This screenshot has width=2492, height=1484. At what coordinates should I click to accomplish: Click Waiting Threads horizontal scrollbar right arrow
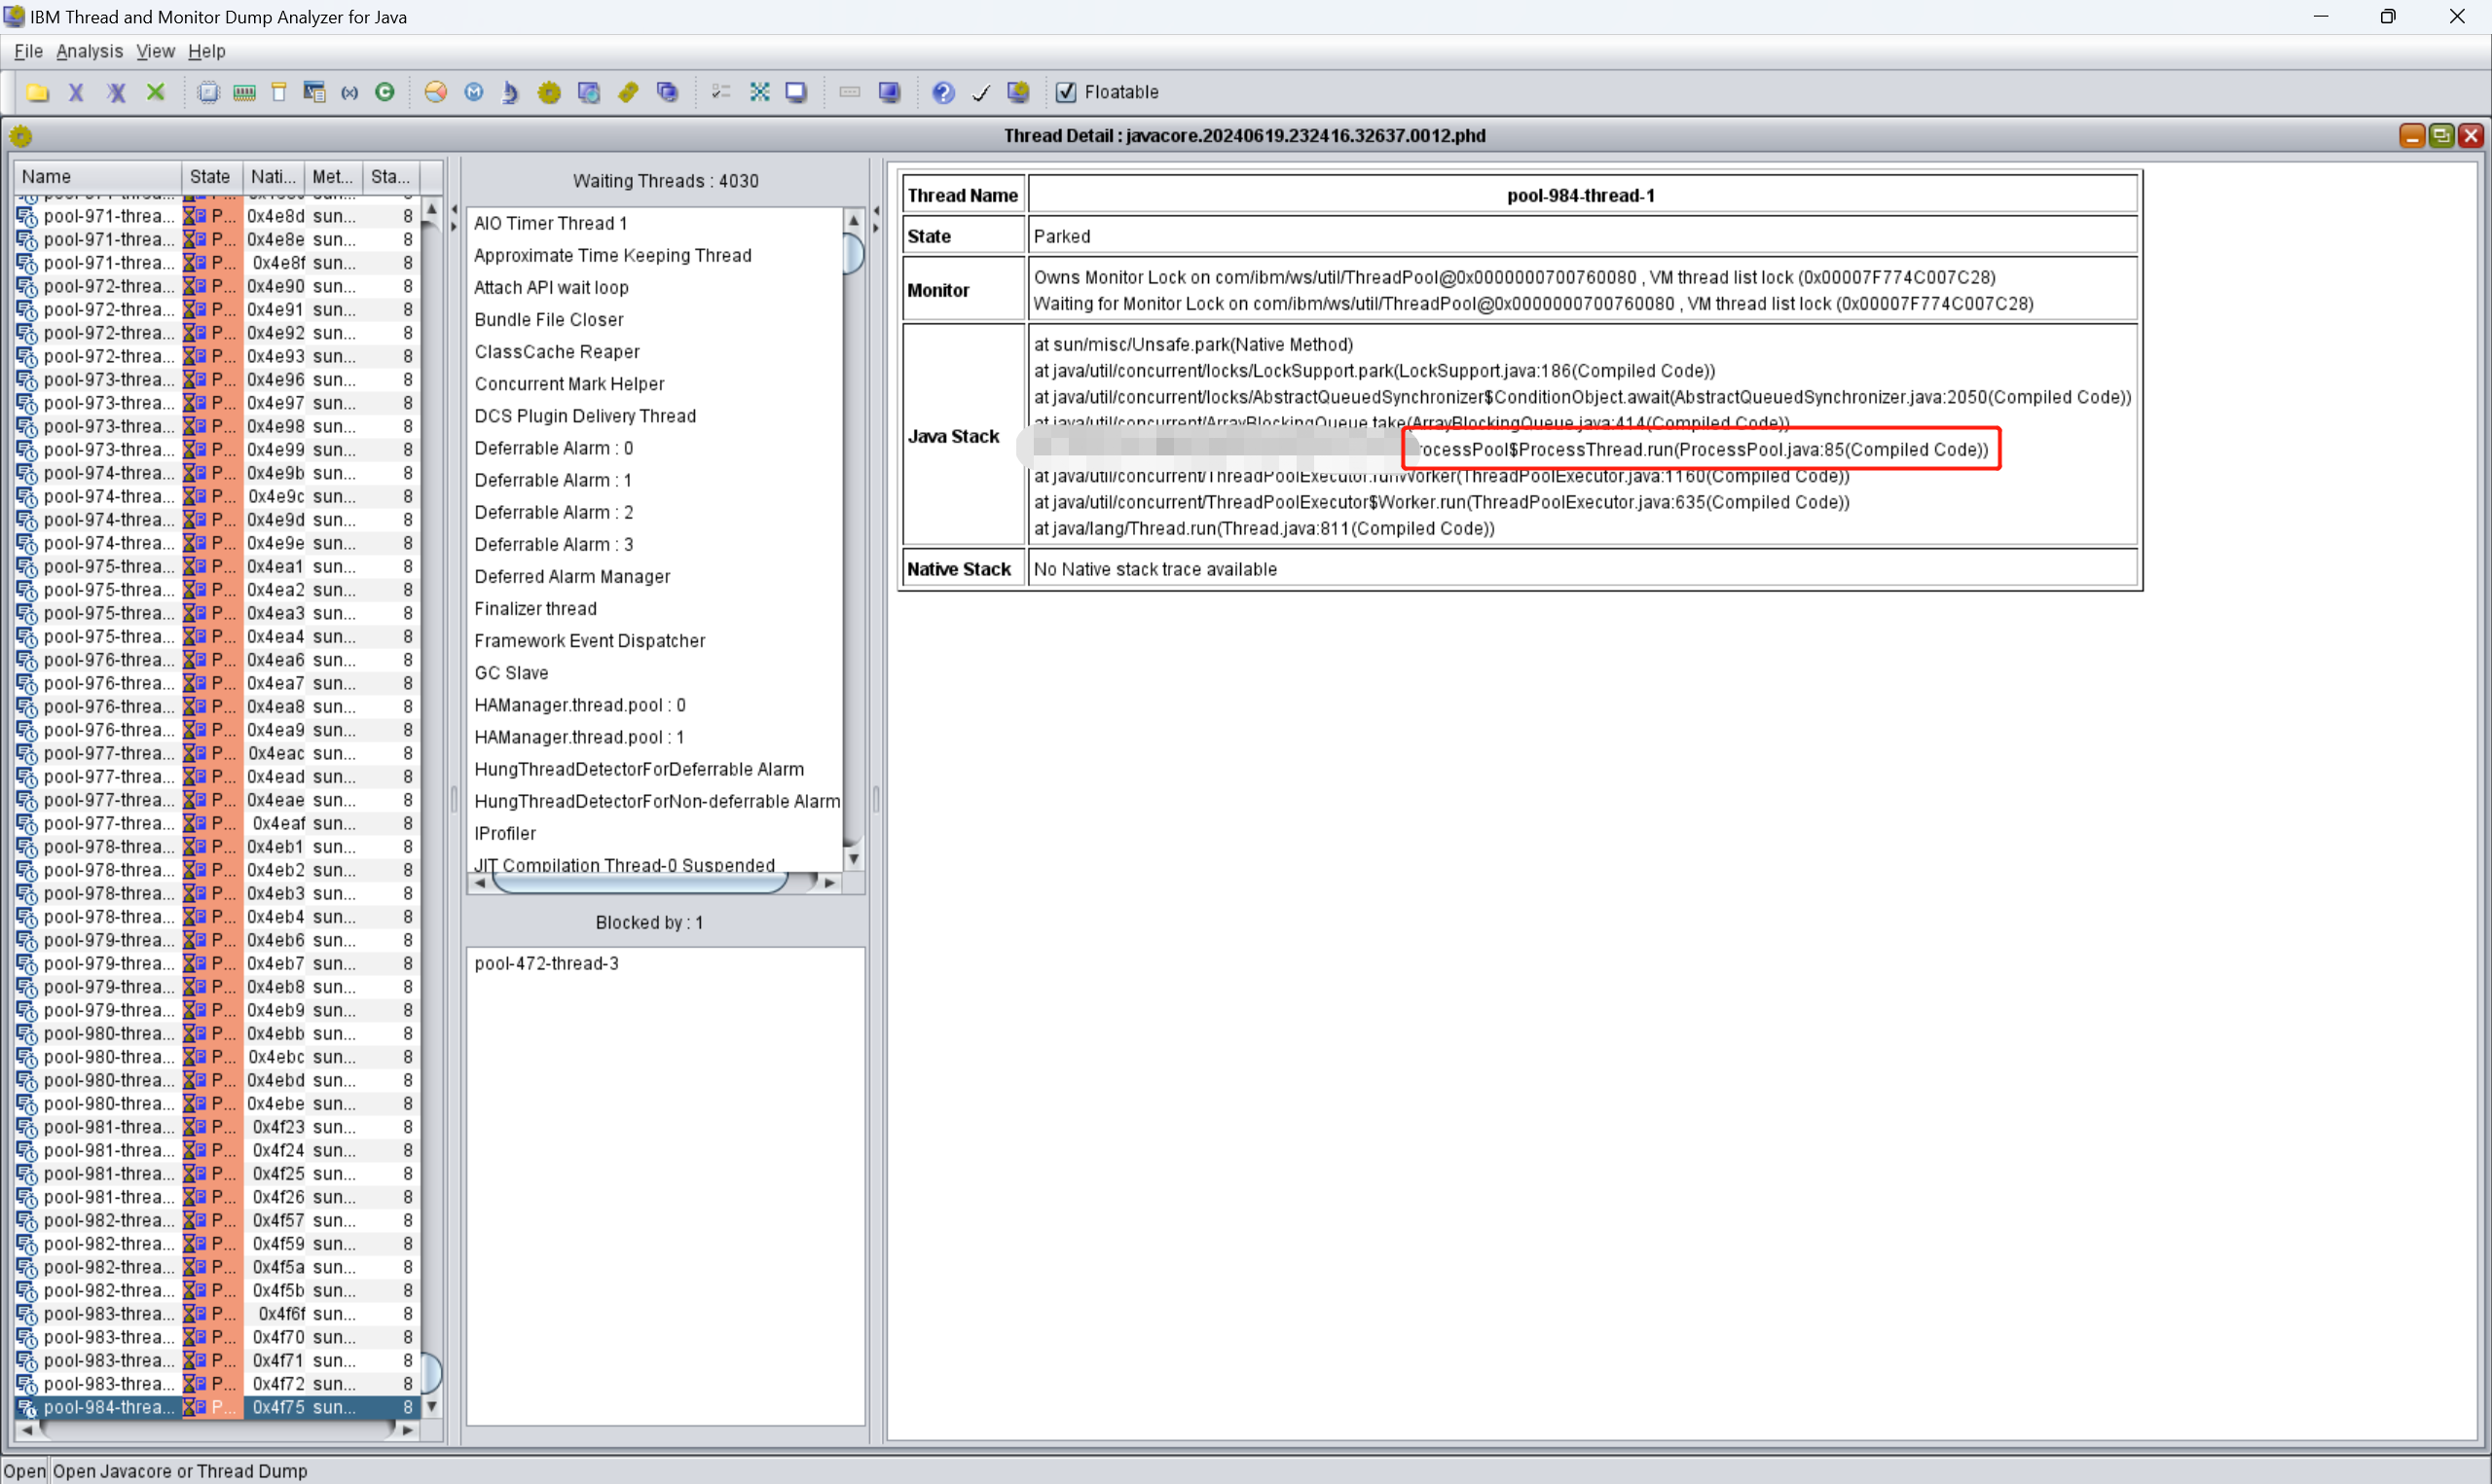[x=830, y=883]
